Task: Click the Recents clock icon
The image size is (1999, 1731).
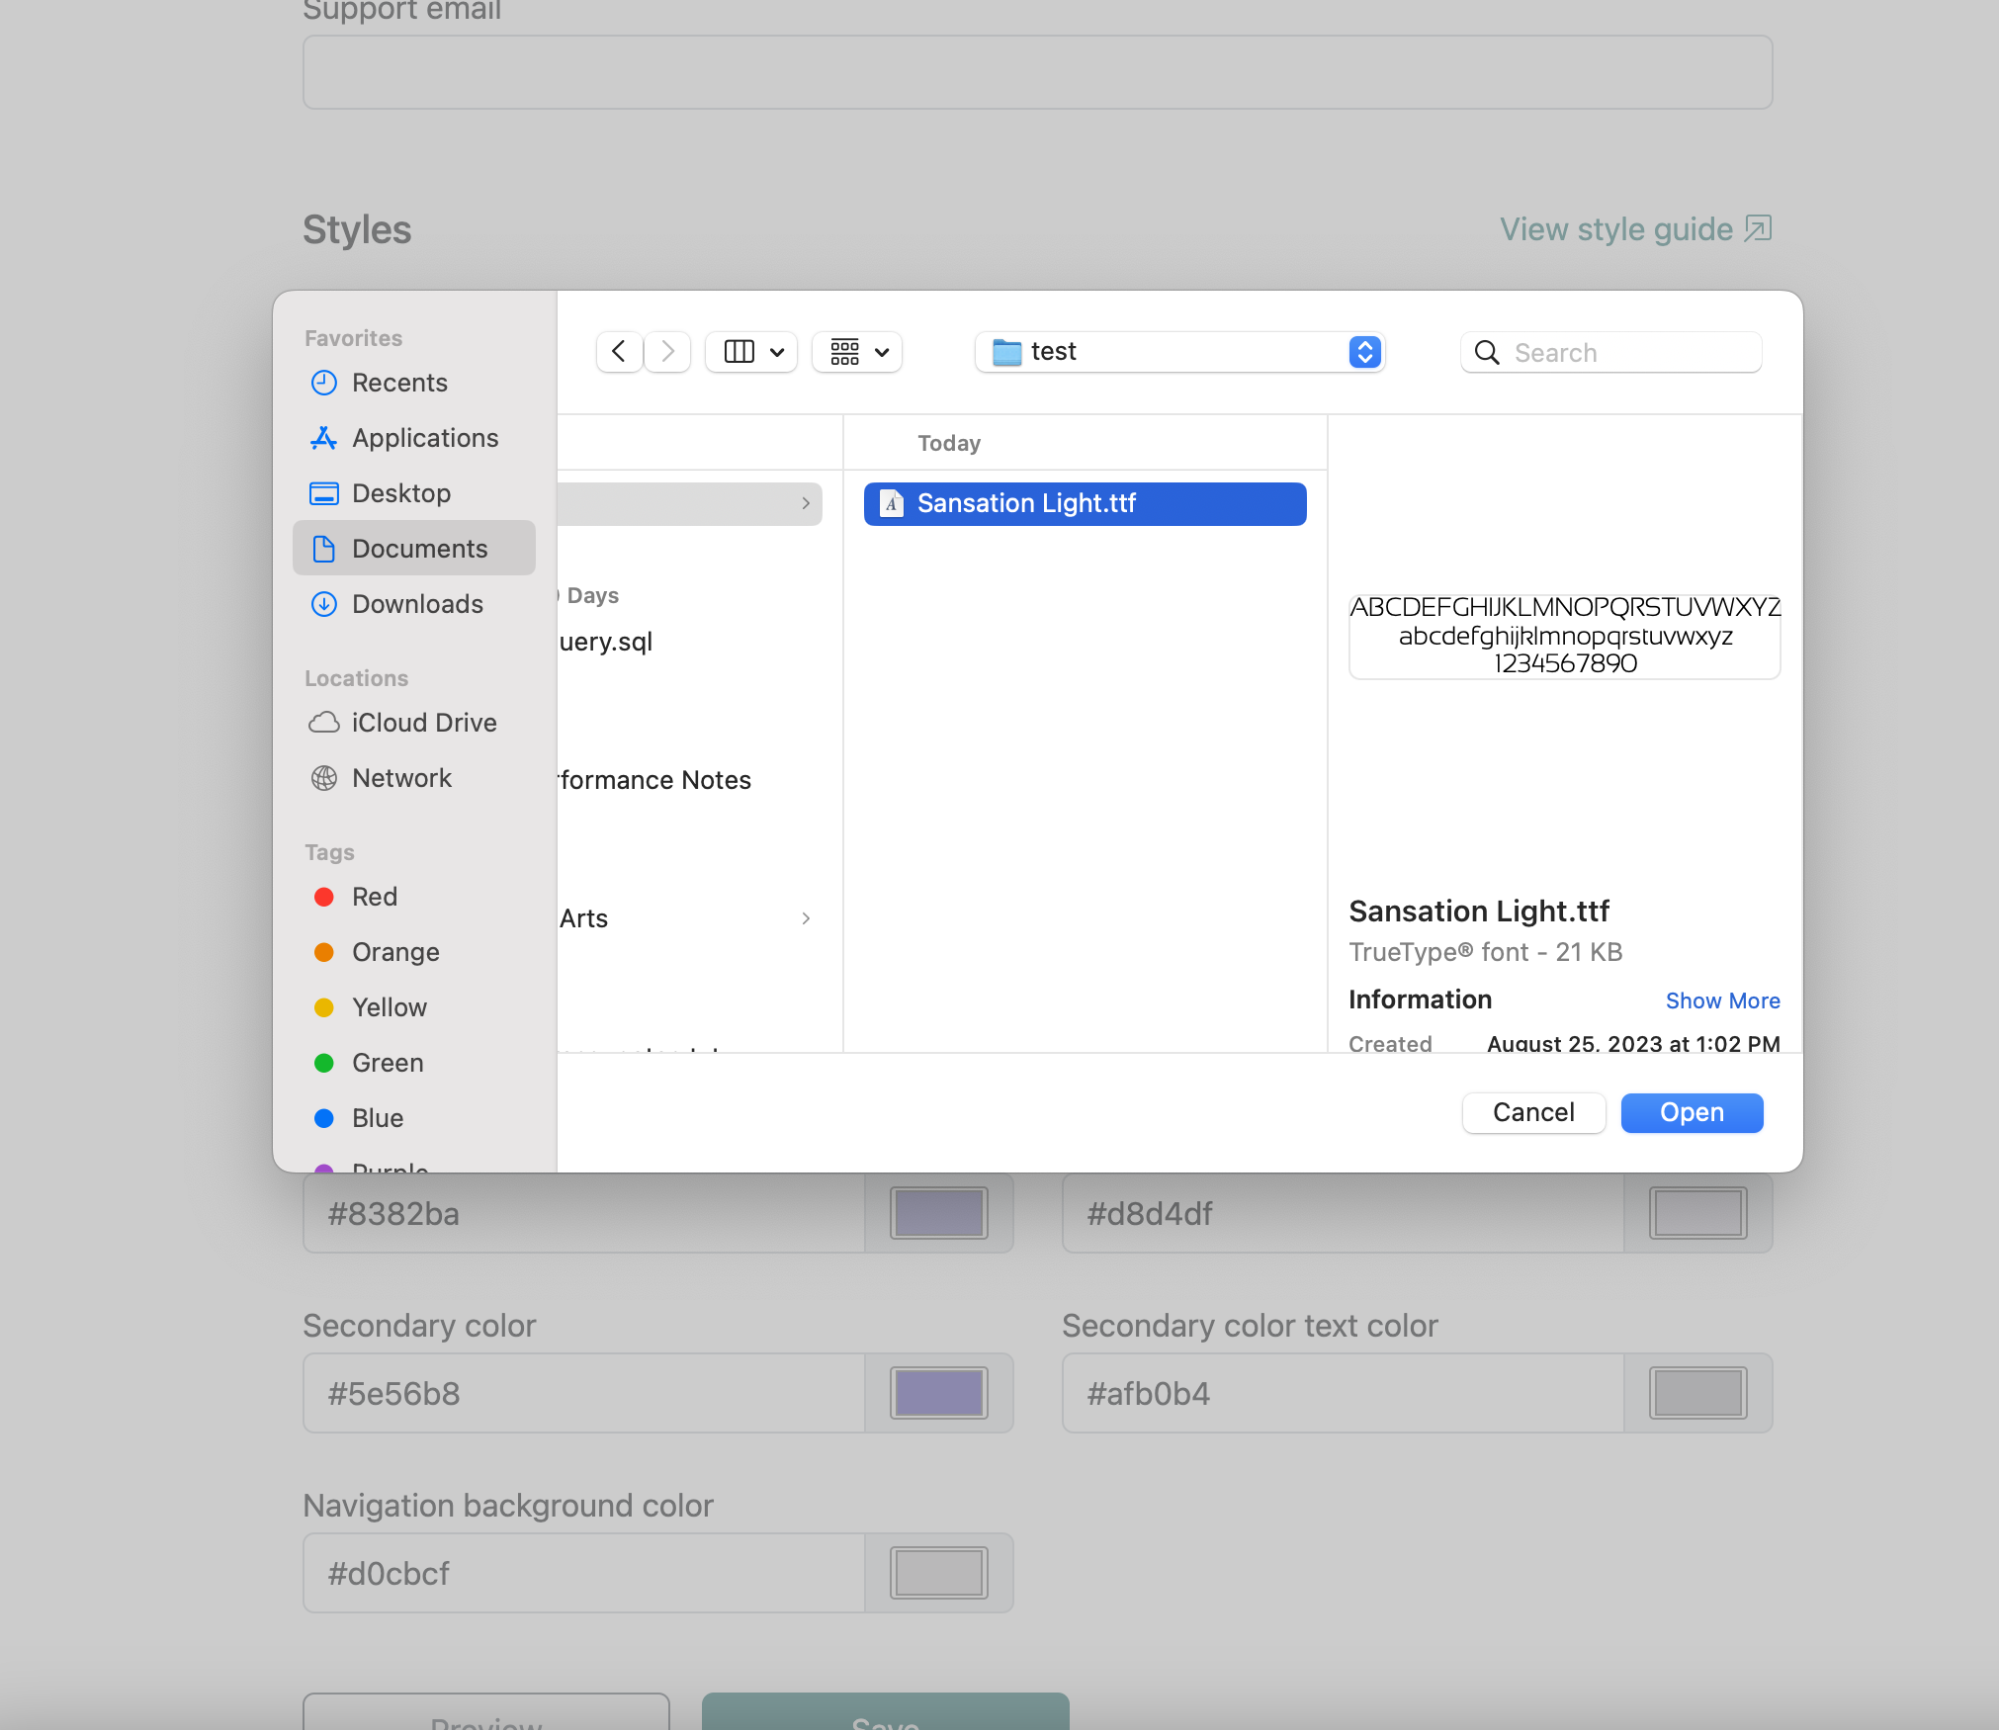Action: coord(324,383)
